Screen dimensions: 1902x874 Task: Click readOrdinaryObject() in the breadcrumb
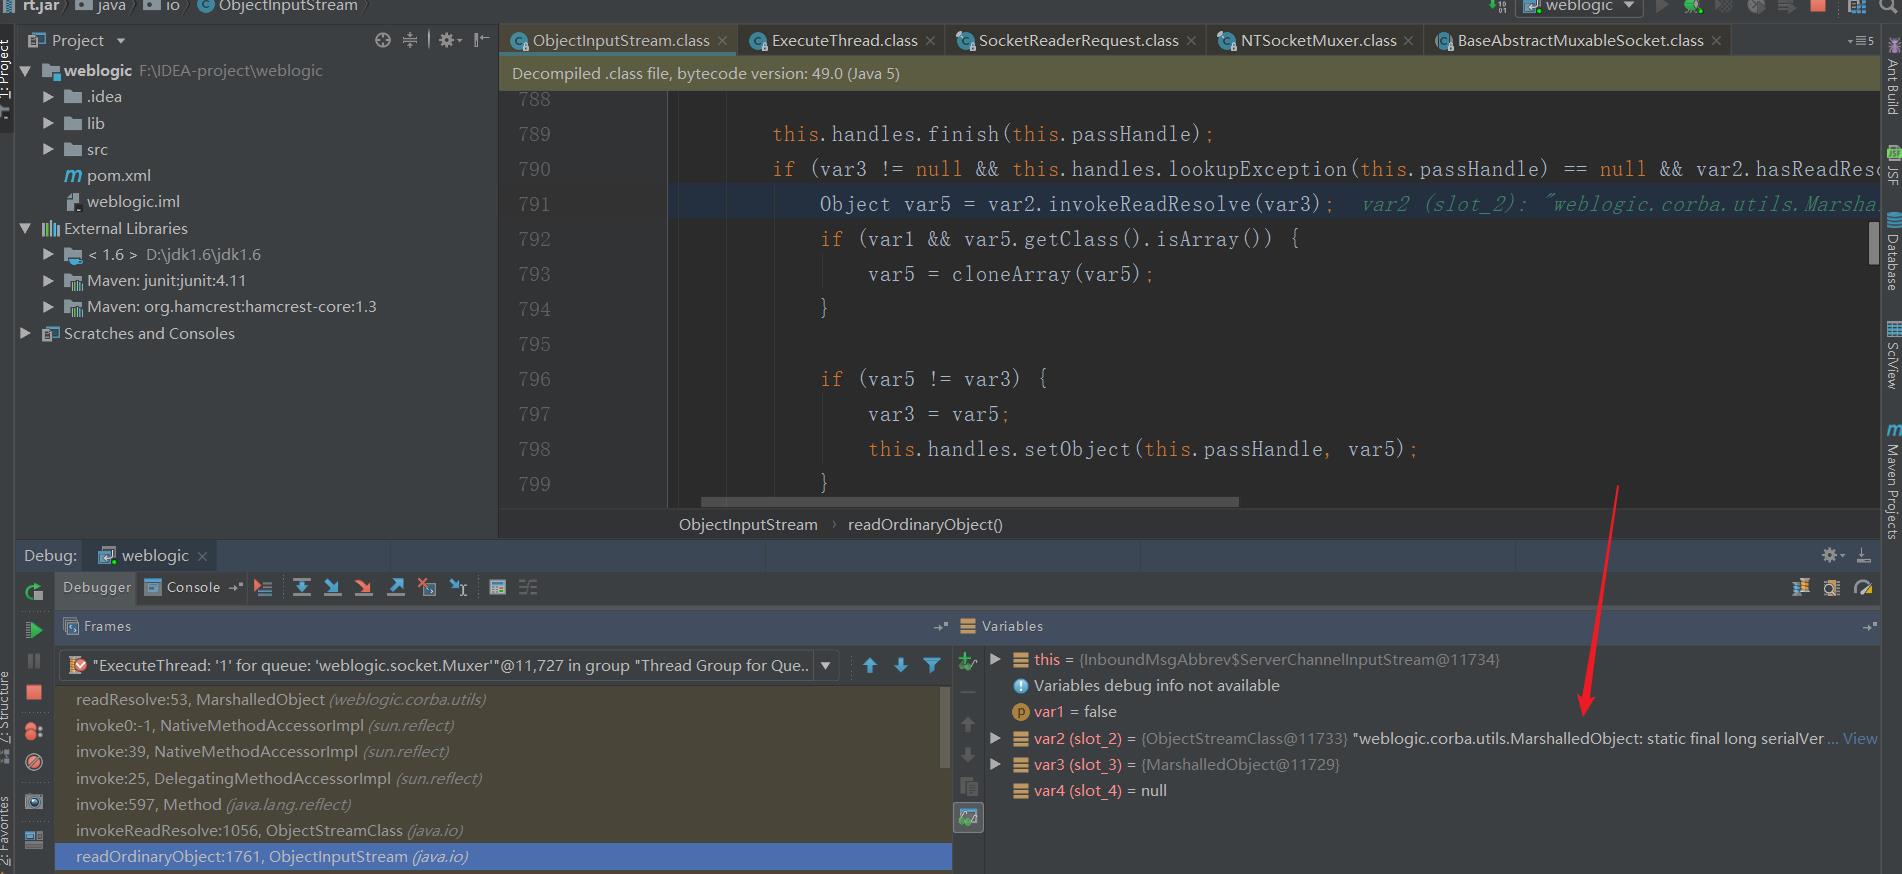click(x=925, y=524)
